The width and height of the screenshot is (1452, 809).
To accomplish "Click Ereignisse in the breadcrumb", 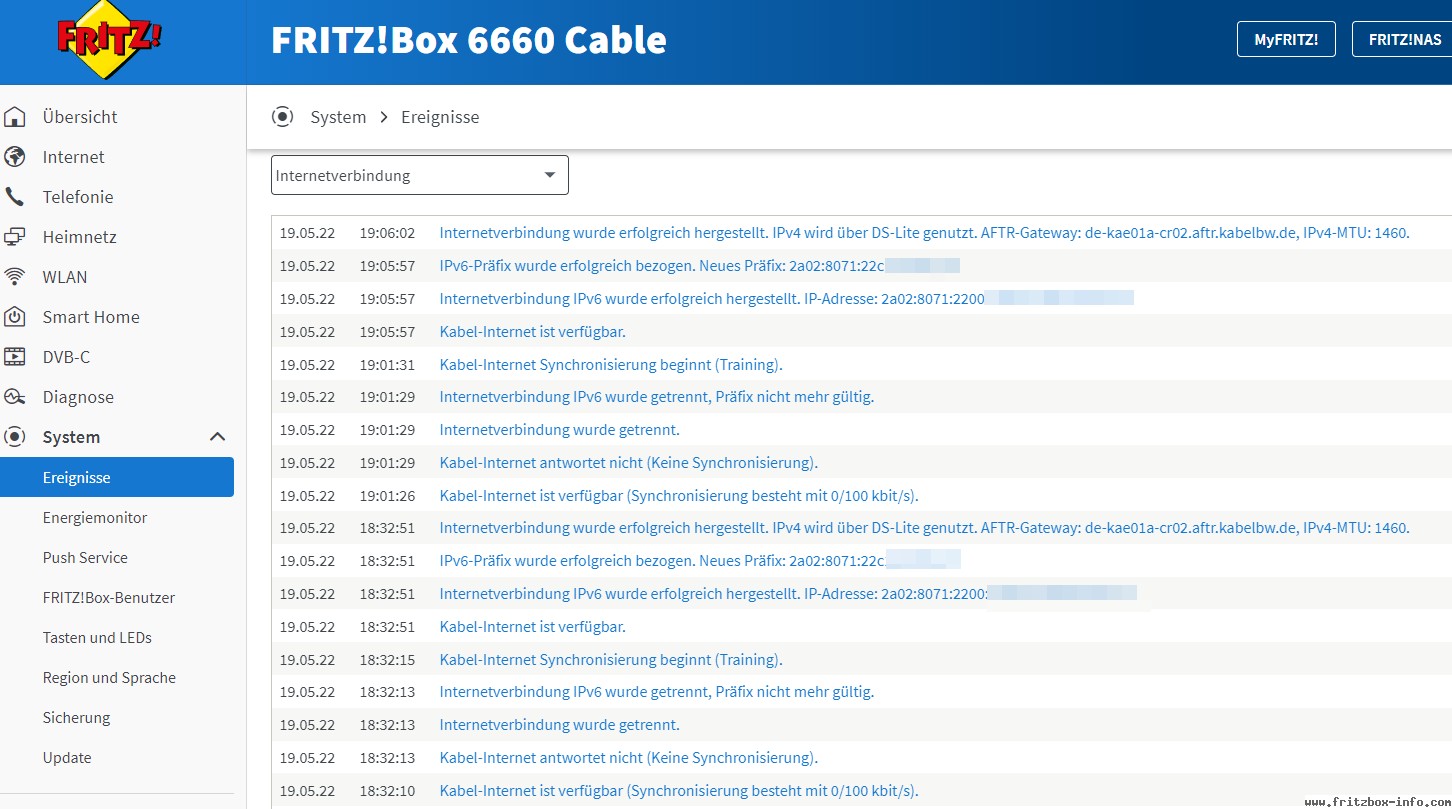I will click(440, 117).
